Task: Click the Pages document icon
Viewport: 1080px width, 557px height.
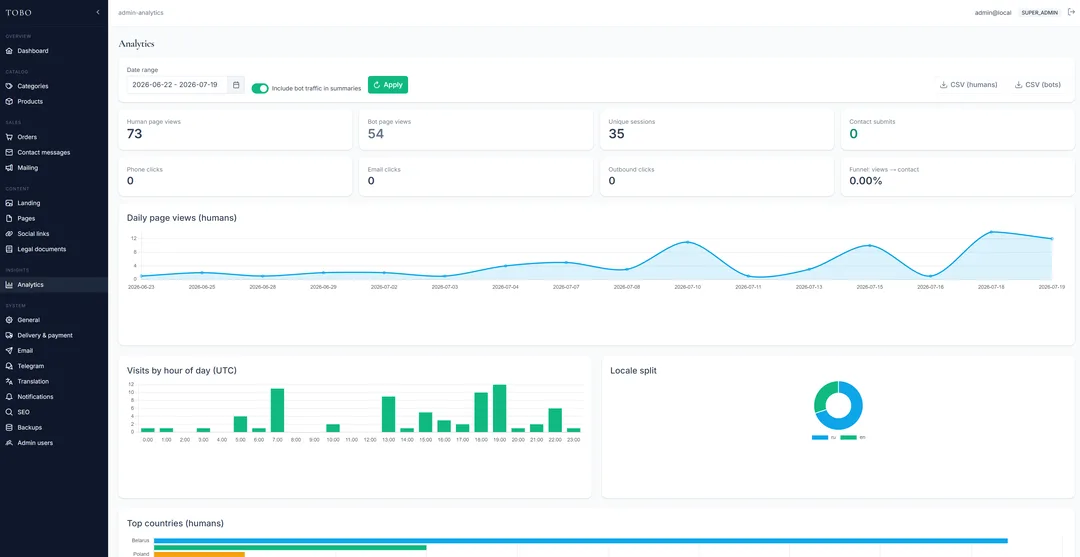Action: [x=9, y=218]
